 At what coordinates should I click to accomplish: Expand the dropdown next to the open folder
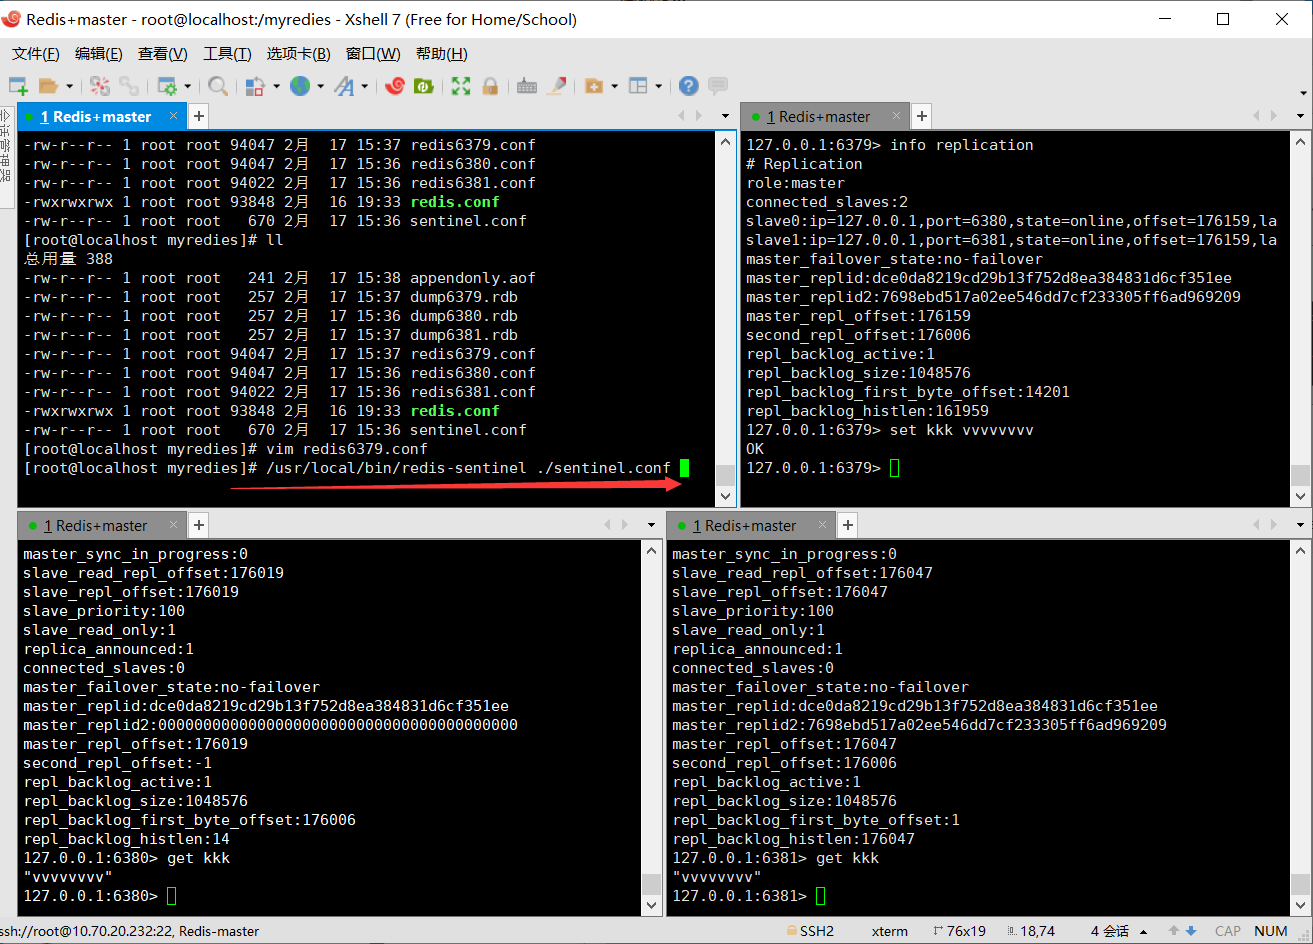pyautogui.click(x=68, y=85)
